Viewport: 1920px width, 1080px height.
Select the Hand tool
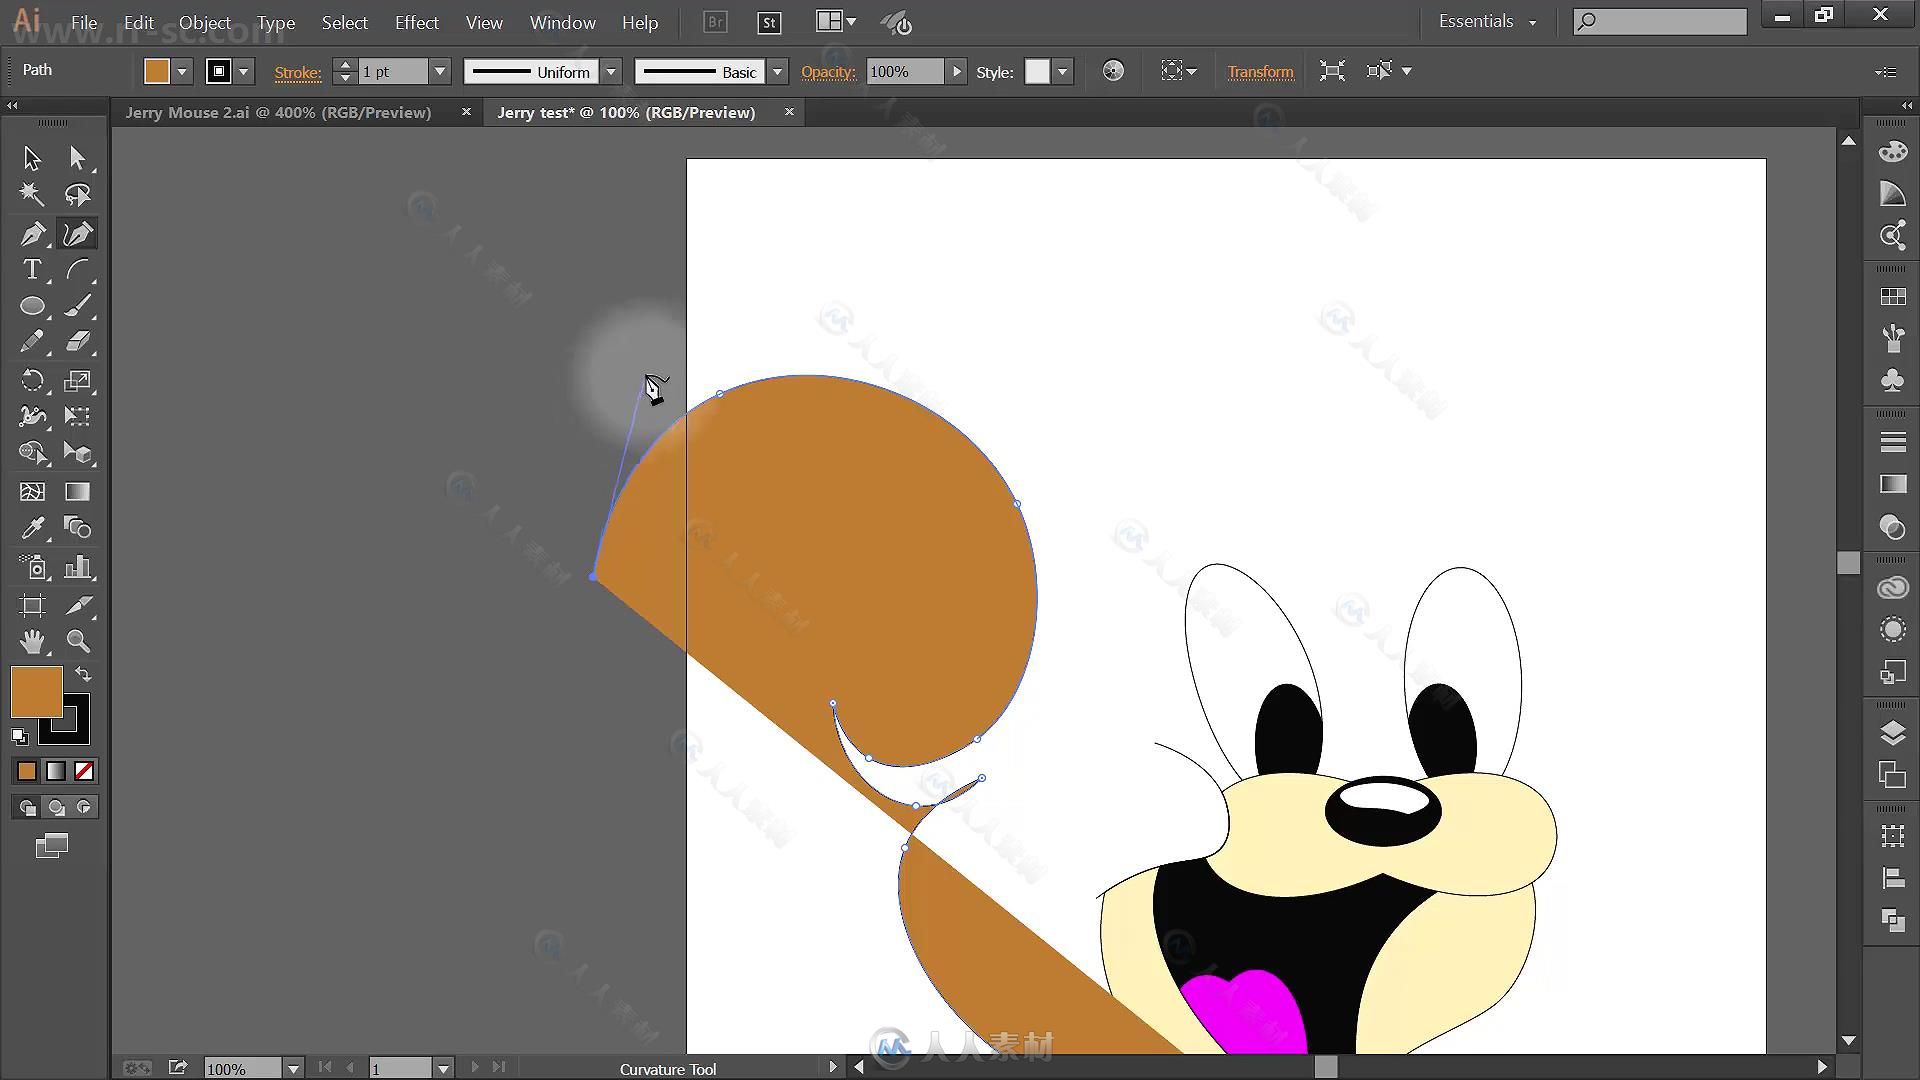pyautogui.click(x=32, y=641)
